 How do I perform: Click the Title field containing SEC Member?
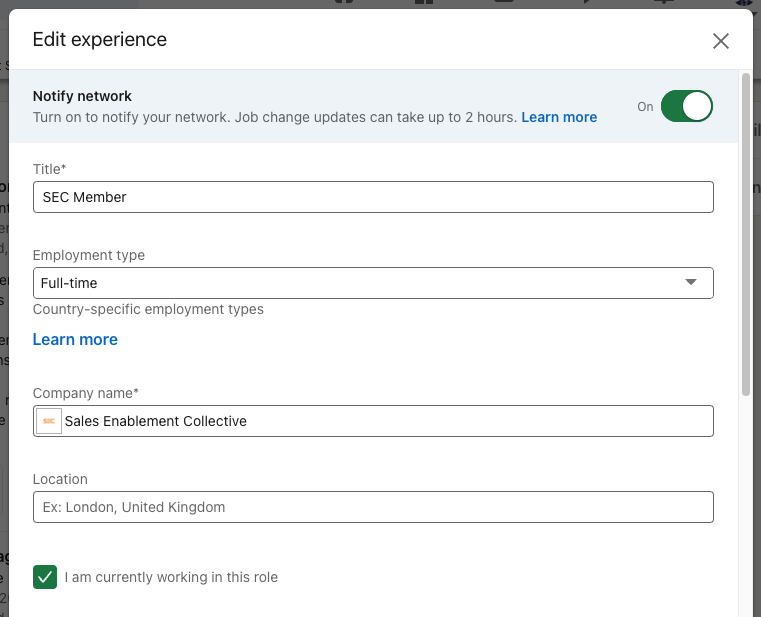click(x=373, y=197)
